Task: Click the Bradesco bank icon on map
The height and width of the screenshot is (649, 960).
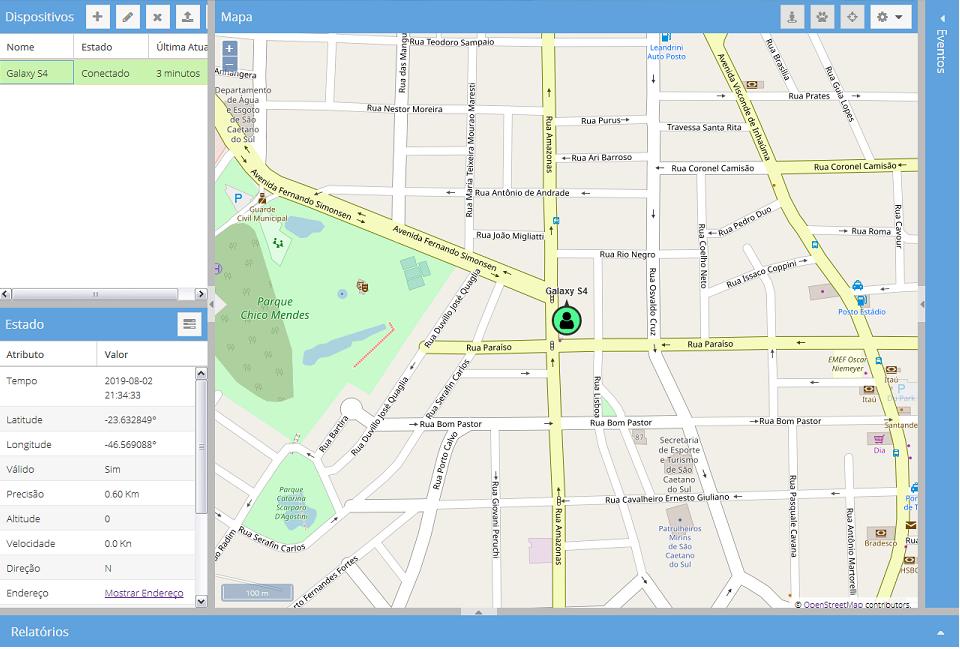Action: 880,533
